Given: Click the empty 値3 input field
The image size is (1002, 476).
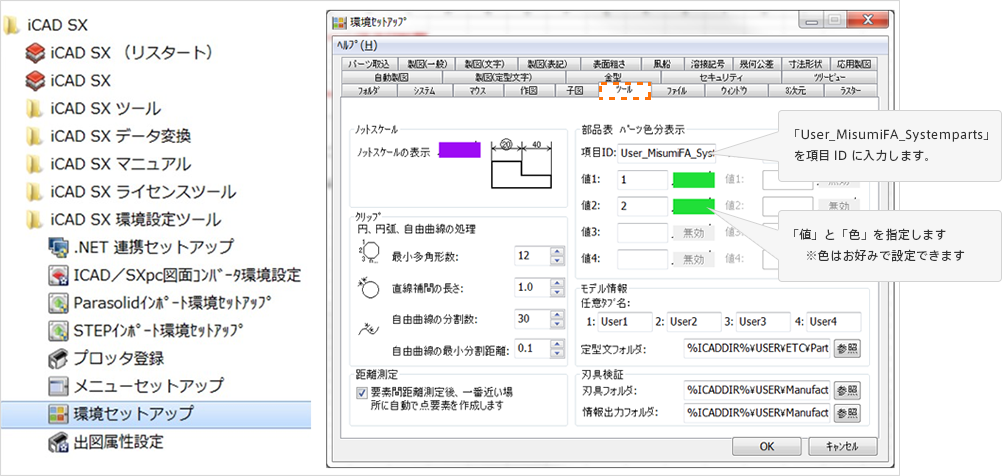Looking at the screenshot, I should pyautogui.click(x=643, y=233).
